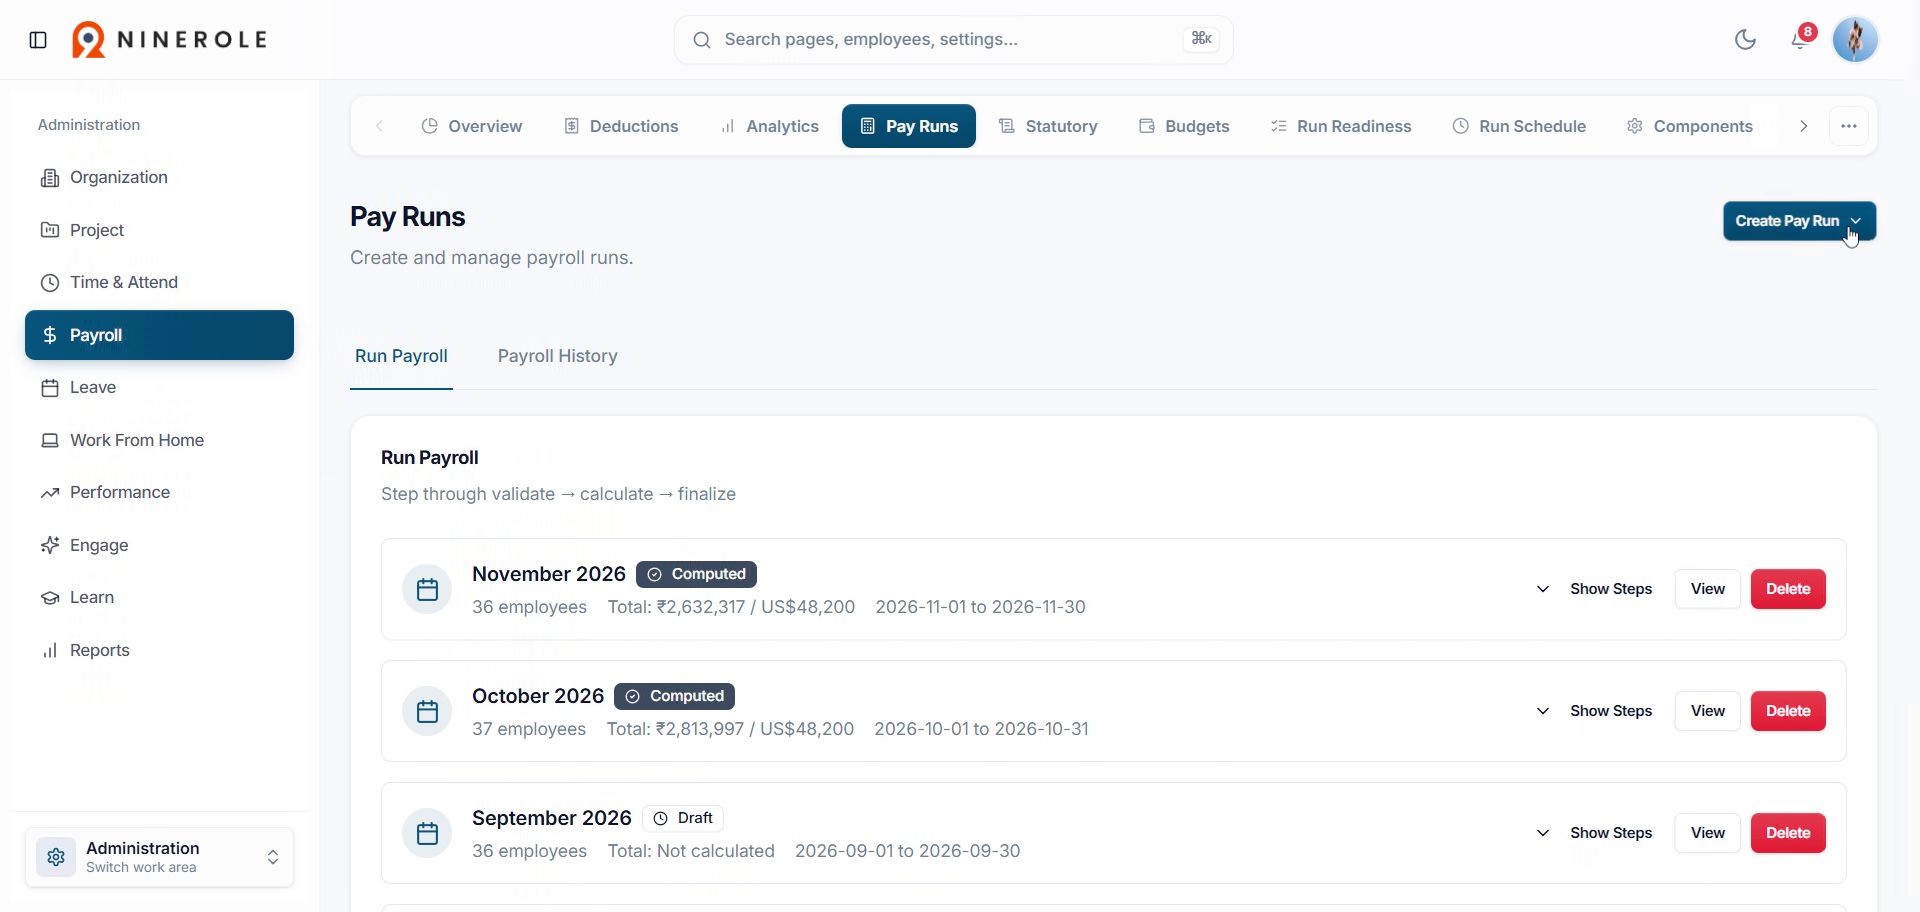Viewport: 1920px width, 912px height.
Task: Switch to the Payroll History tab
Action: [557, 356]
